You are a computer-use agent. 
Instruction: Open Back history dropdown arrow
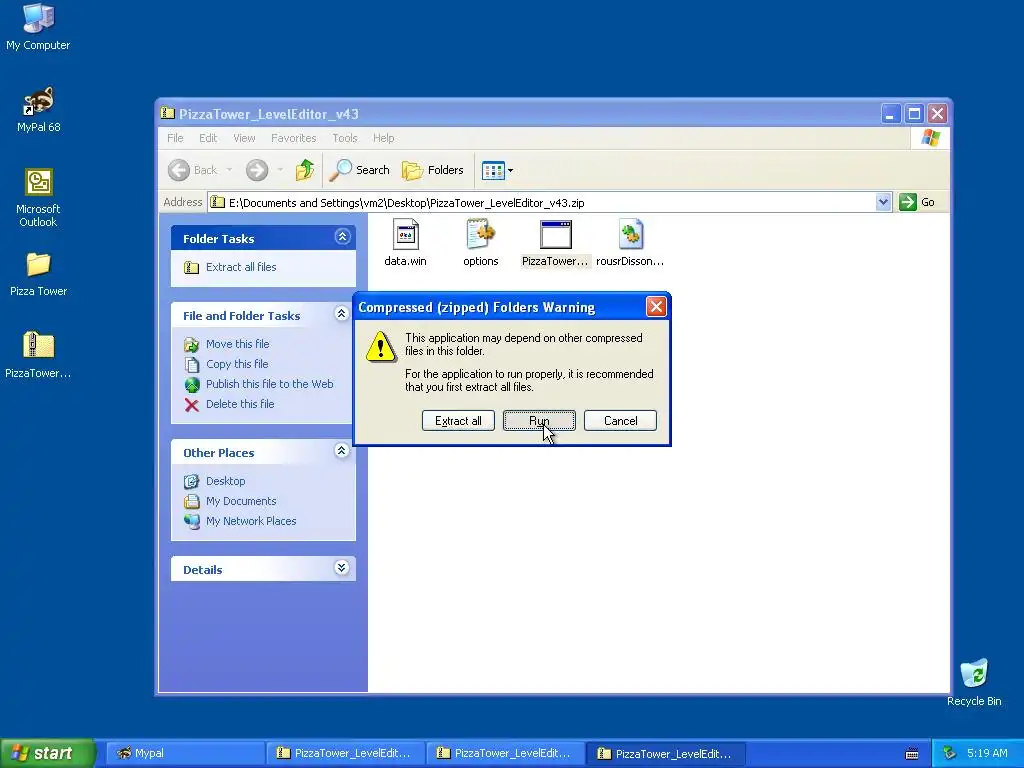coord(229,170)
